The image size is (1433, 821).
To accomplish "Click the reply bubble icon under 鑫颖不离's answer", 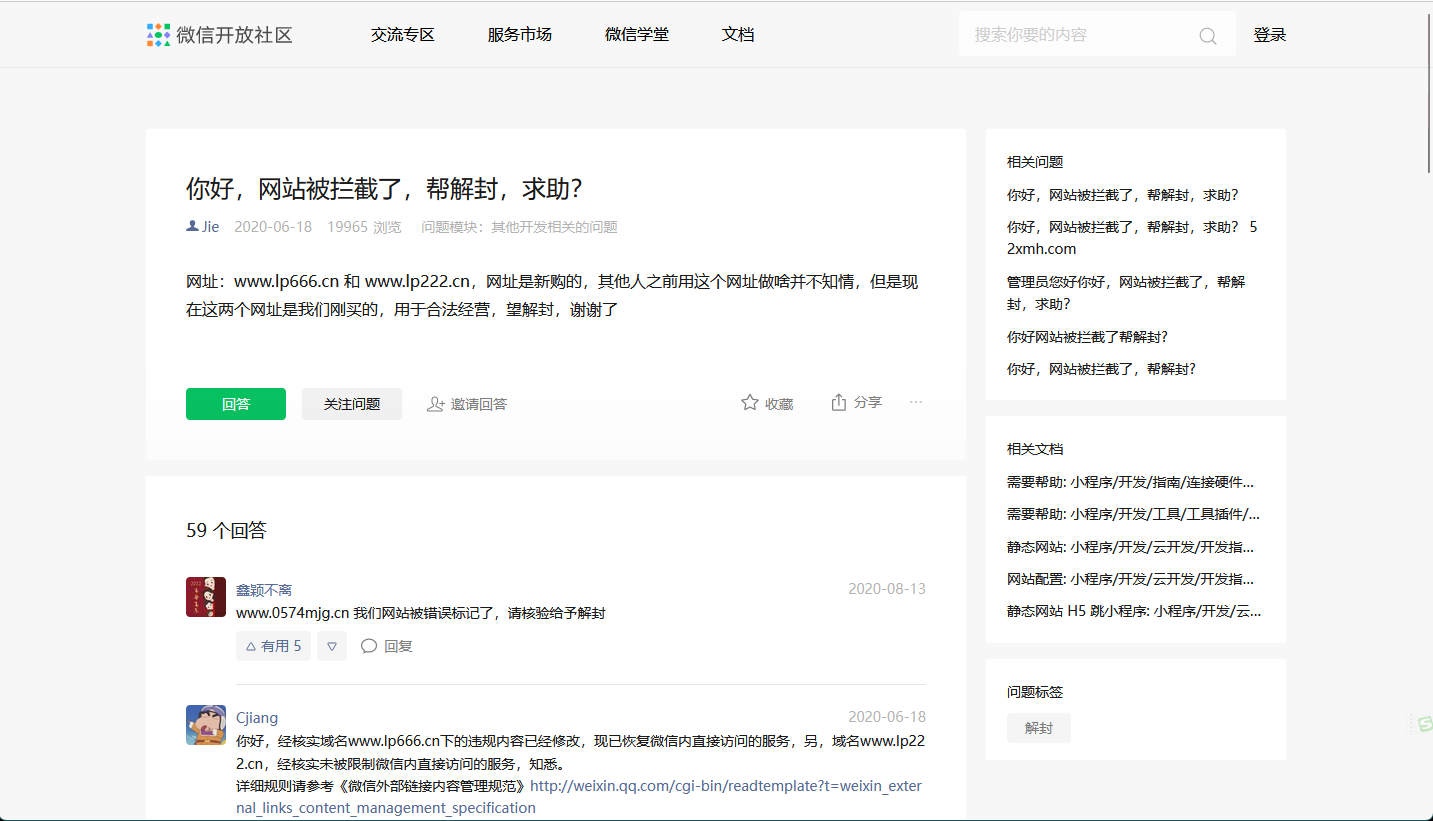I will [369, 646].
